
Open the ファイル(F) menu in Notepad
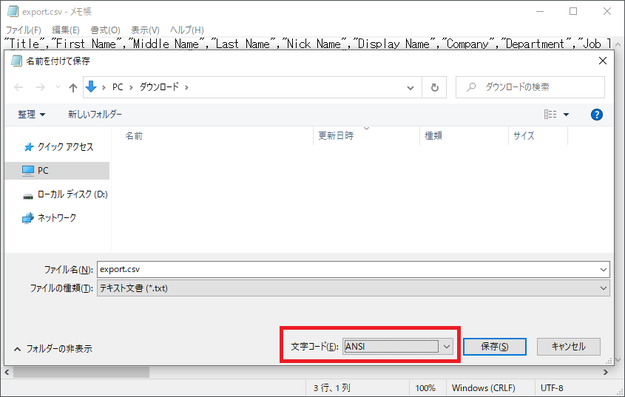(24, 30)
